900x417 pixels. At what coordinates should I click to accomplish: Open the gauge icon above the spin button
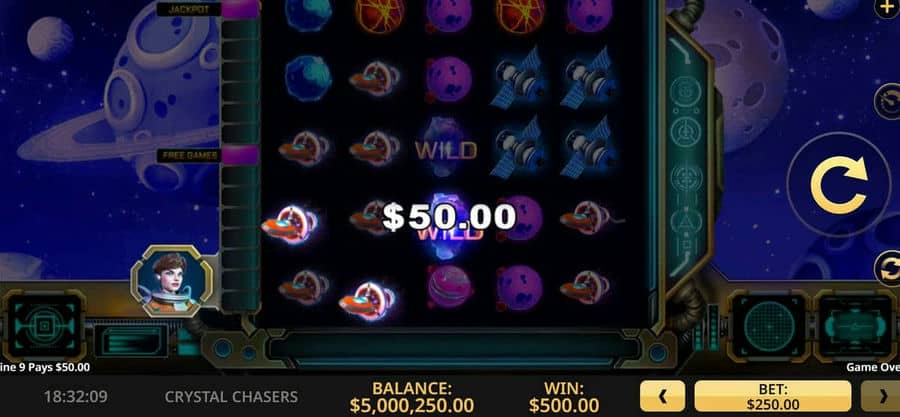887,101
